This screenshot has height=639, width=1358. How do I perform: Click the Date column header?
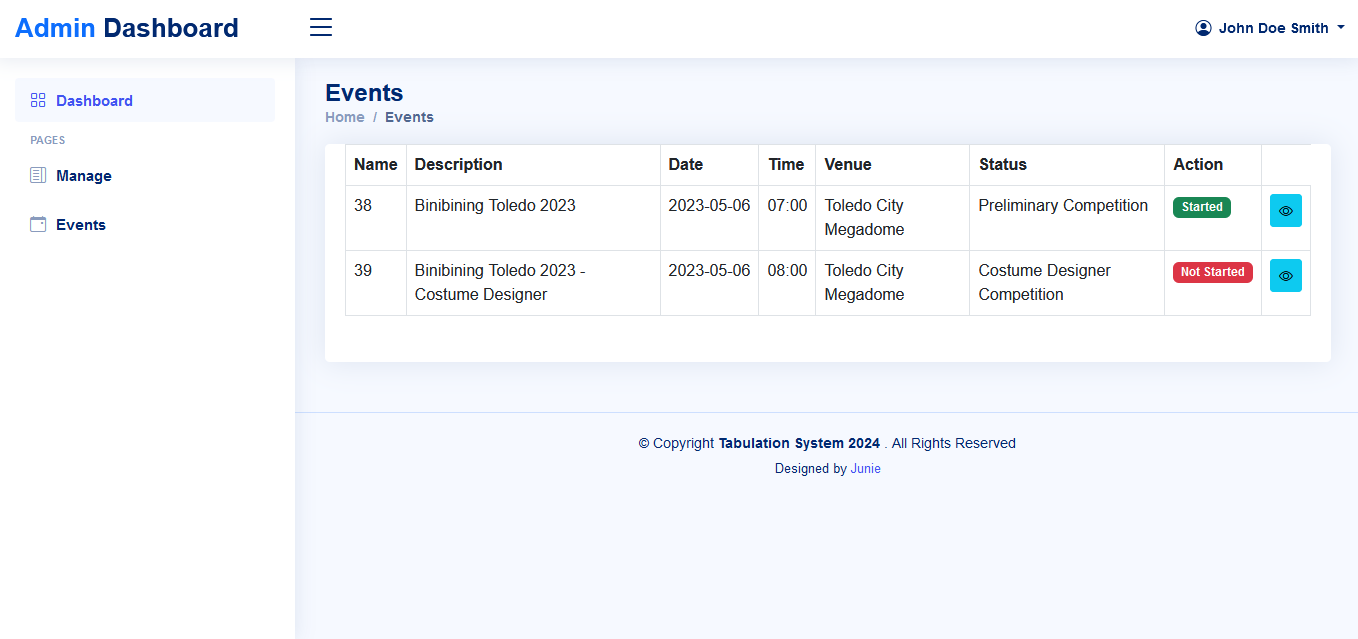685,165
